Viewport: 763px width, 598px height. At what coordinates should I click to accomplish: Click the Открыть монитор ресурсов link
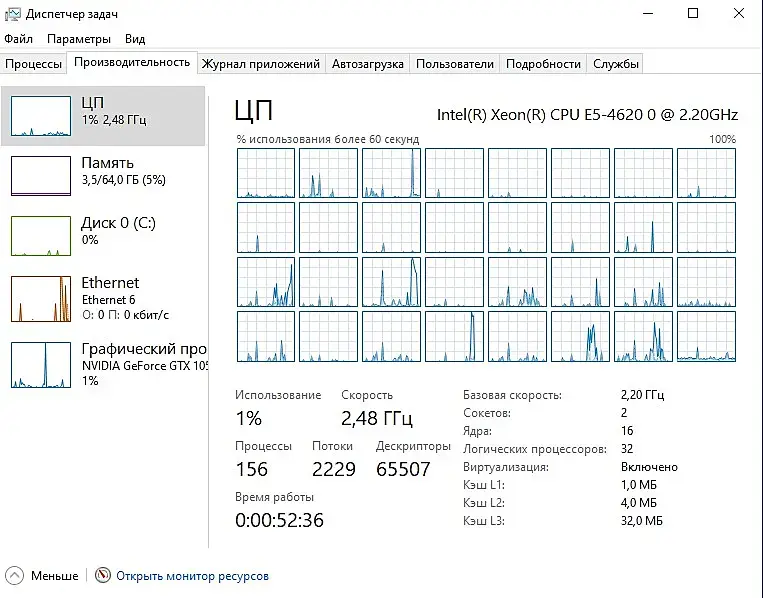pyautogui.click(x=192, y=576)
